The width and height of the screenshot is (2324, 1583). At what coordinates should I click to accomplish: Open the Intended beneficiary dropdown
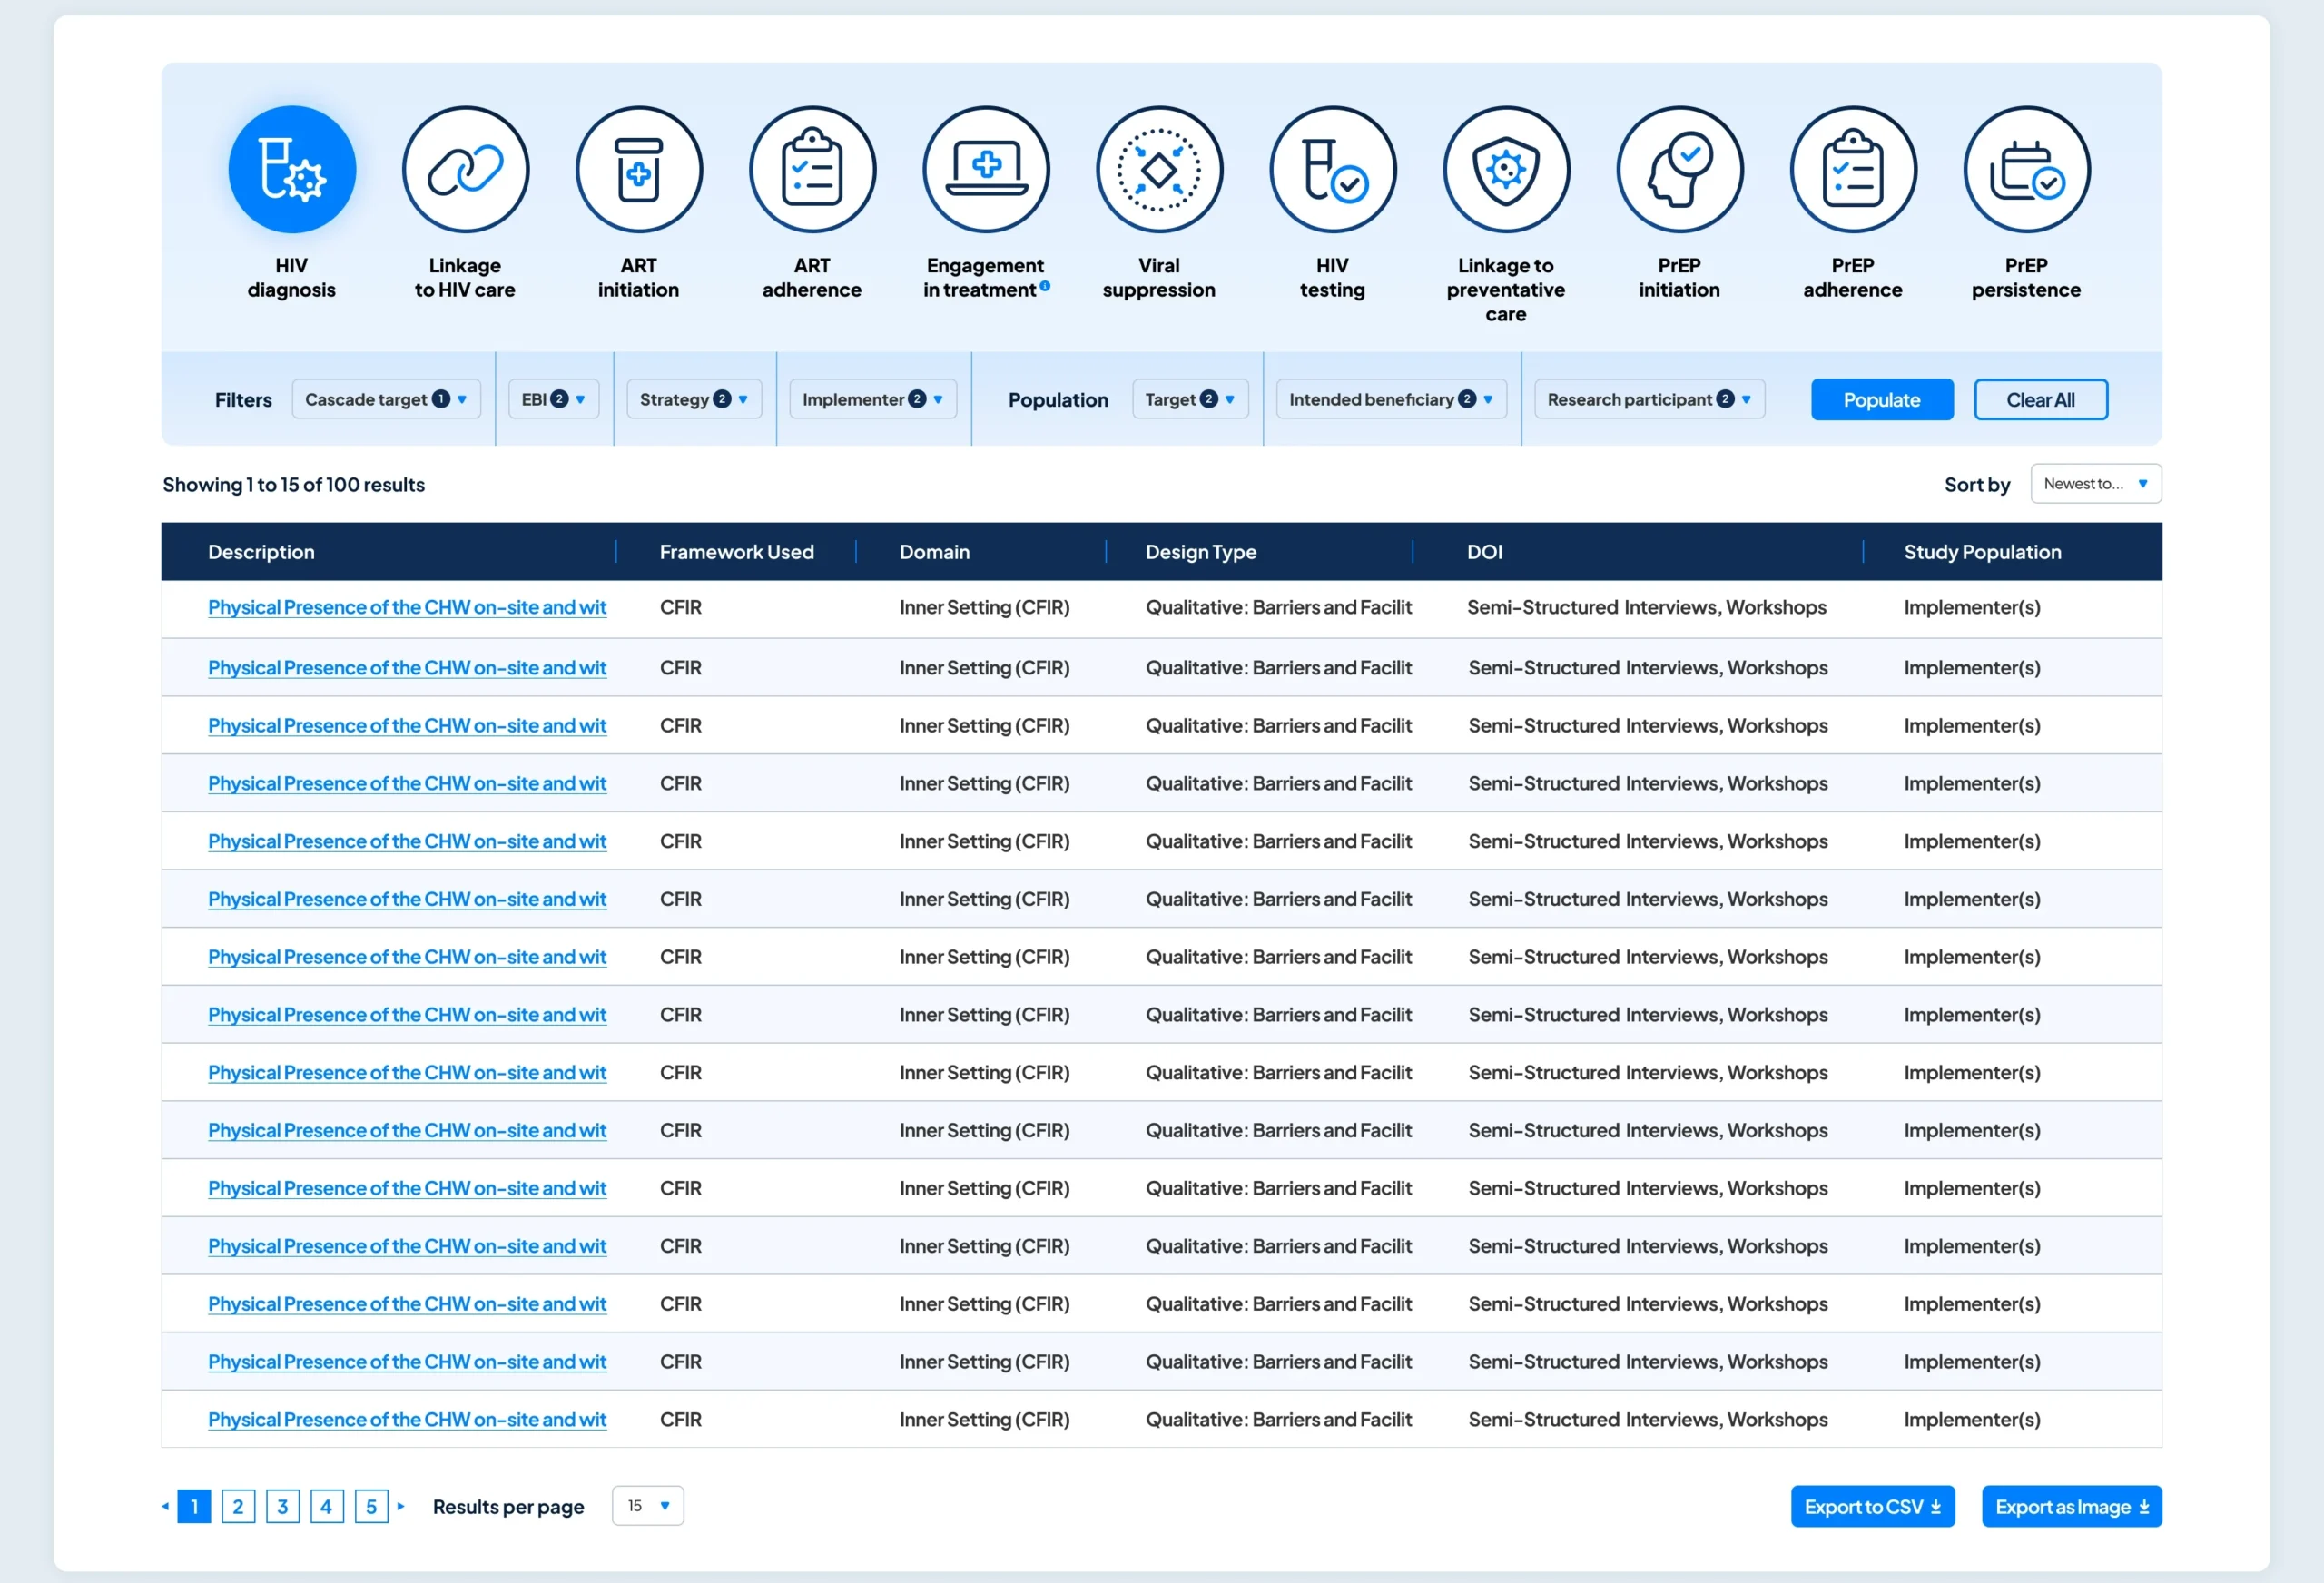(1390, 399)
